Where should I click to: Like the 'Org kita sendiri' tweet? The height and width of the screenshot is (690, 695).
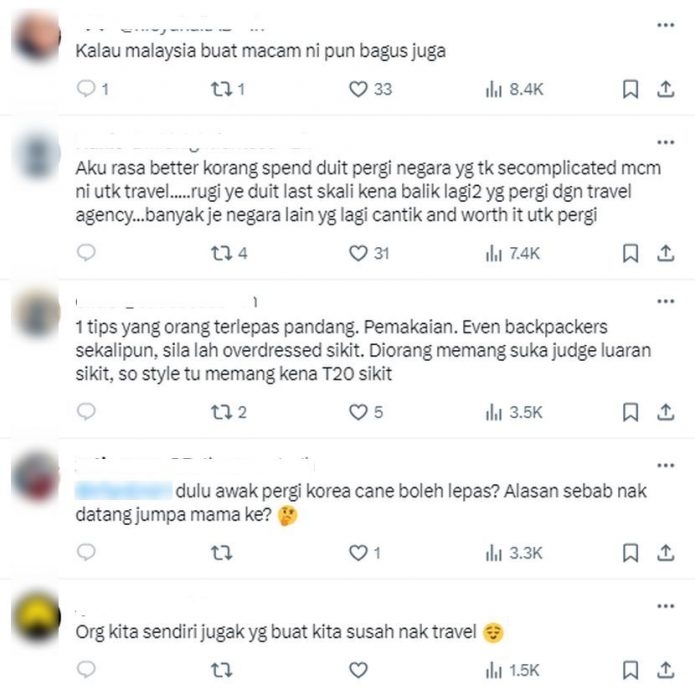click(358, 670)
